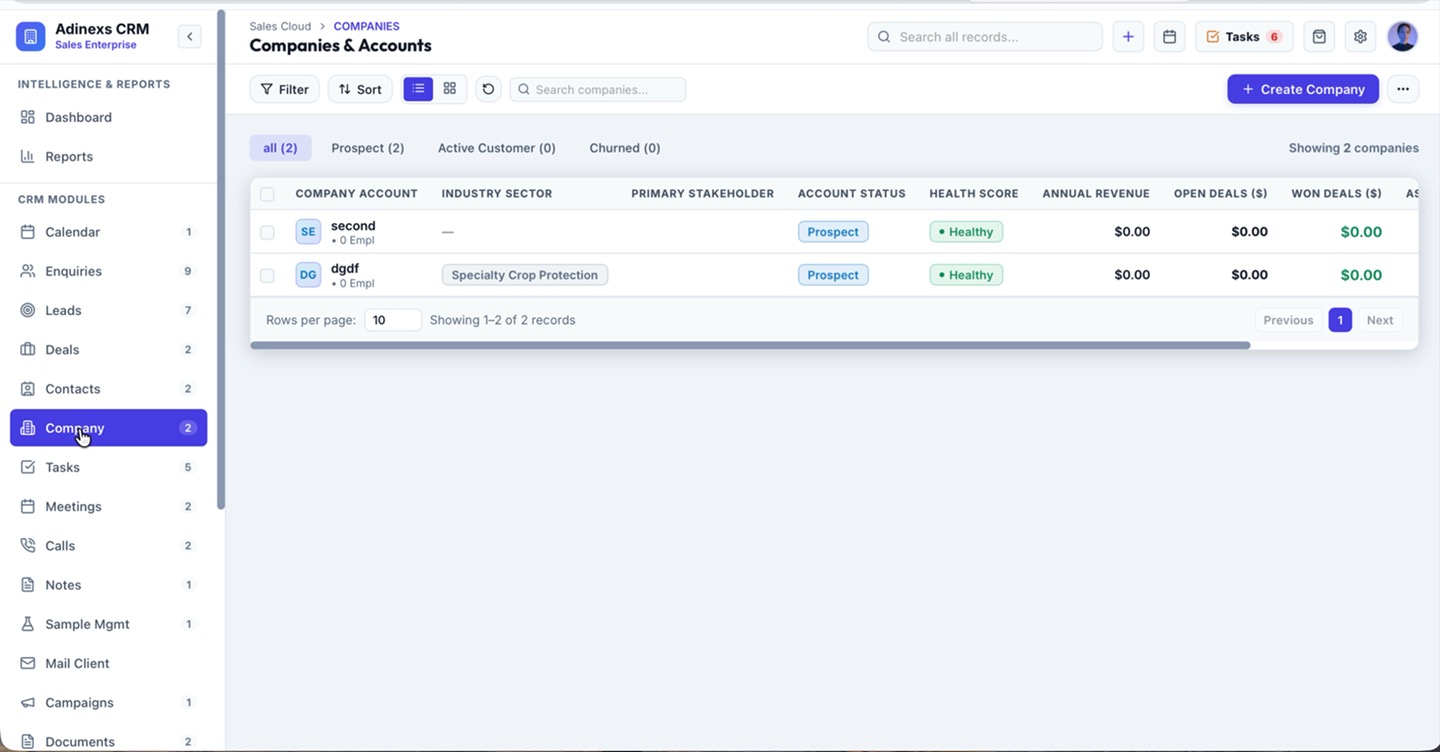Open the Campaigns module
The height and width of the screenshot is (752, 1440).
click(108, 702)
